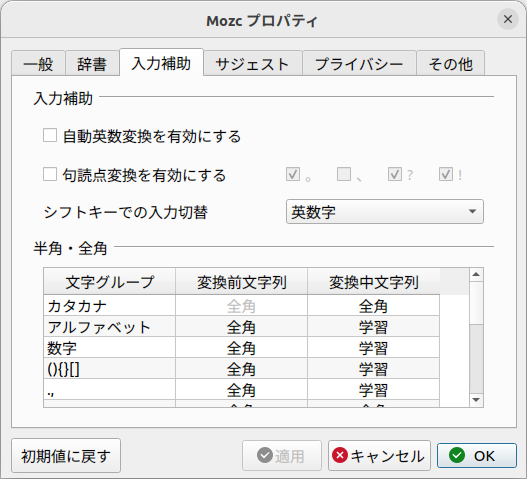Click アルファベット 変換前文字列 cell 全角
The width and height of the screenshot is (527, 479).
[x=241, y=326]
